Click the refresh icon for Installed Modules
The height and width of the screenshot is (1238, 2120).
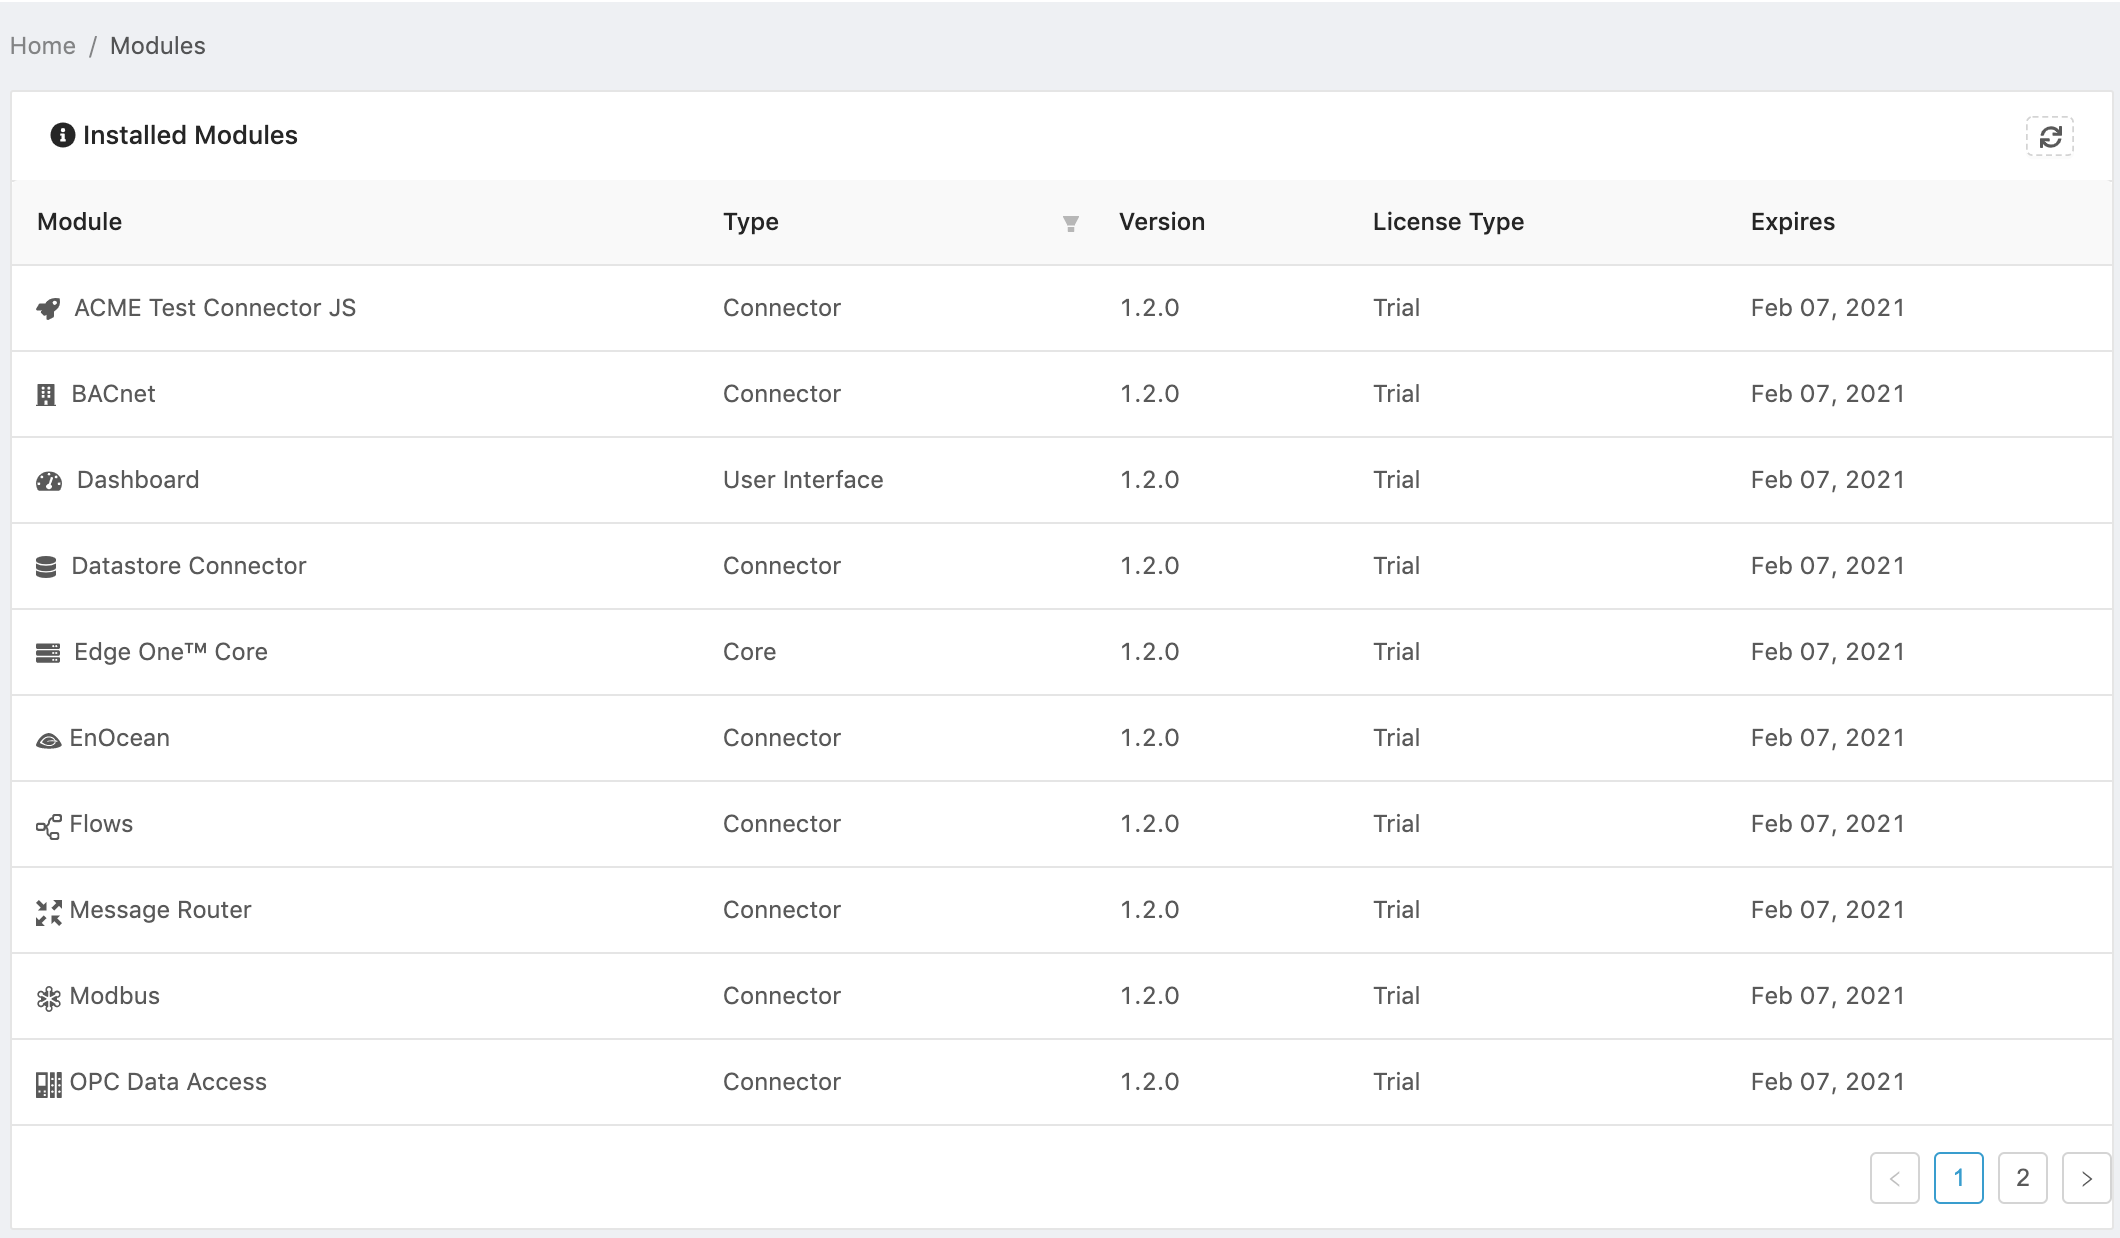click(x=2050, y=137)
